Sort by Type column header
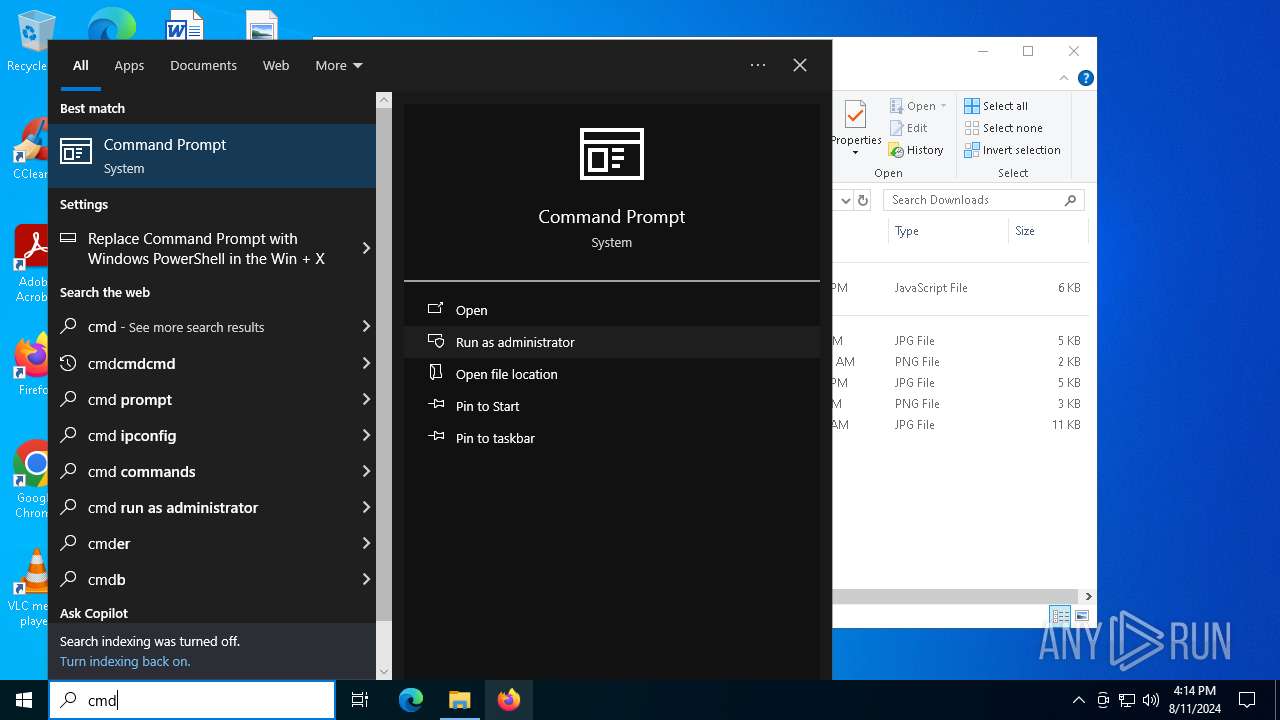Viewport: 1280px width, 720px height. tap(948, 231)
